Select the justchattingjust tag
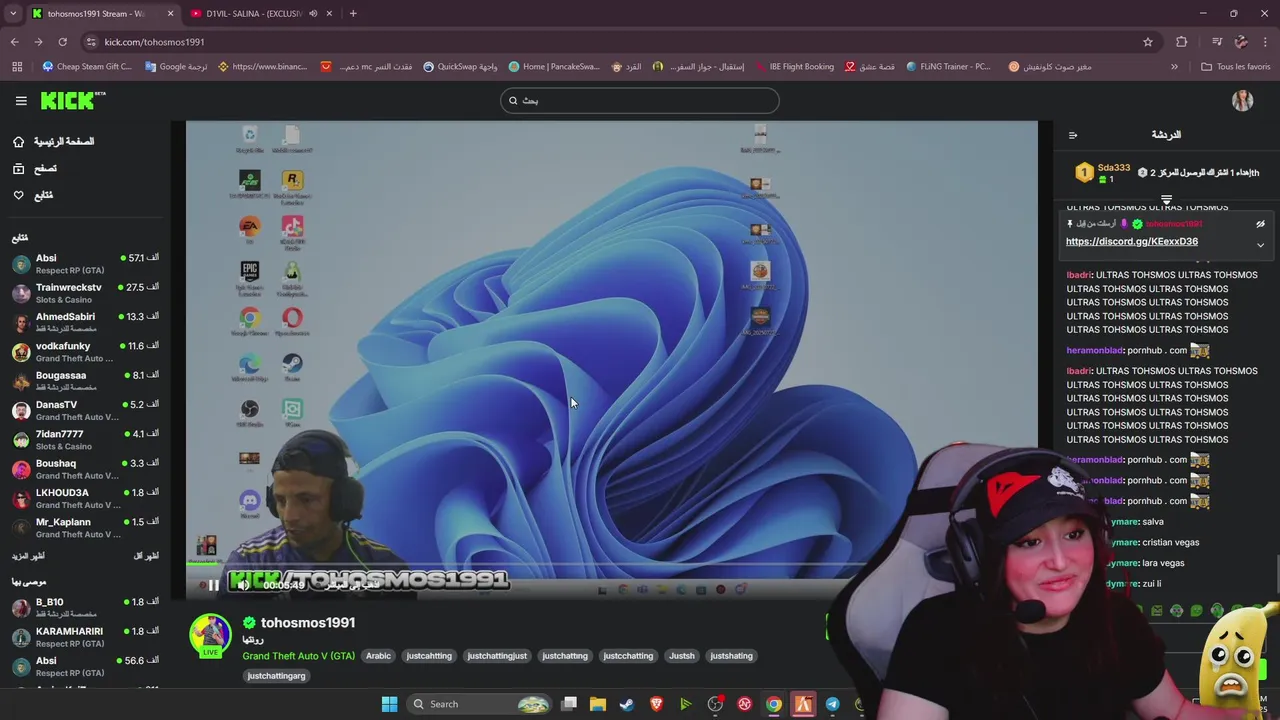The height and width of the screenshot is (720, 1280). [497, 656]
